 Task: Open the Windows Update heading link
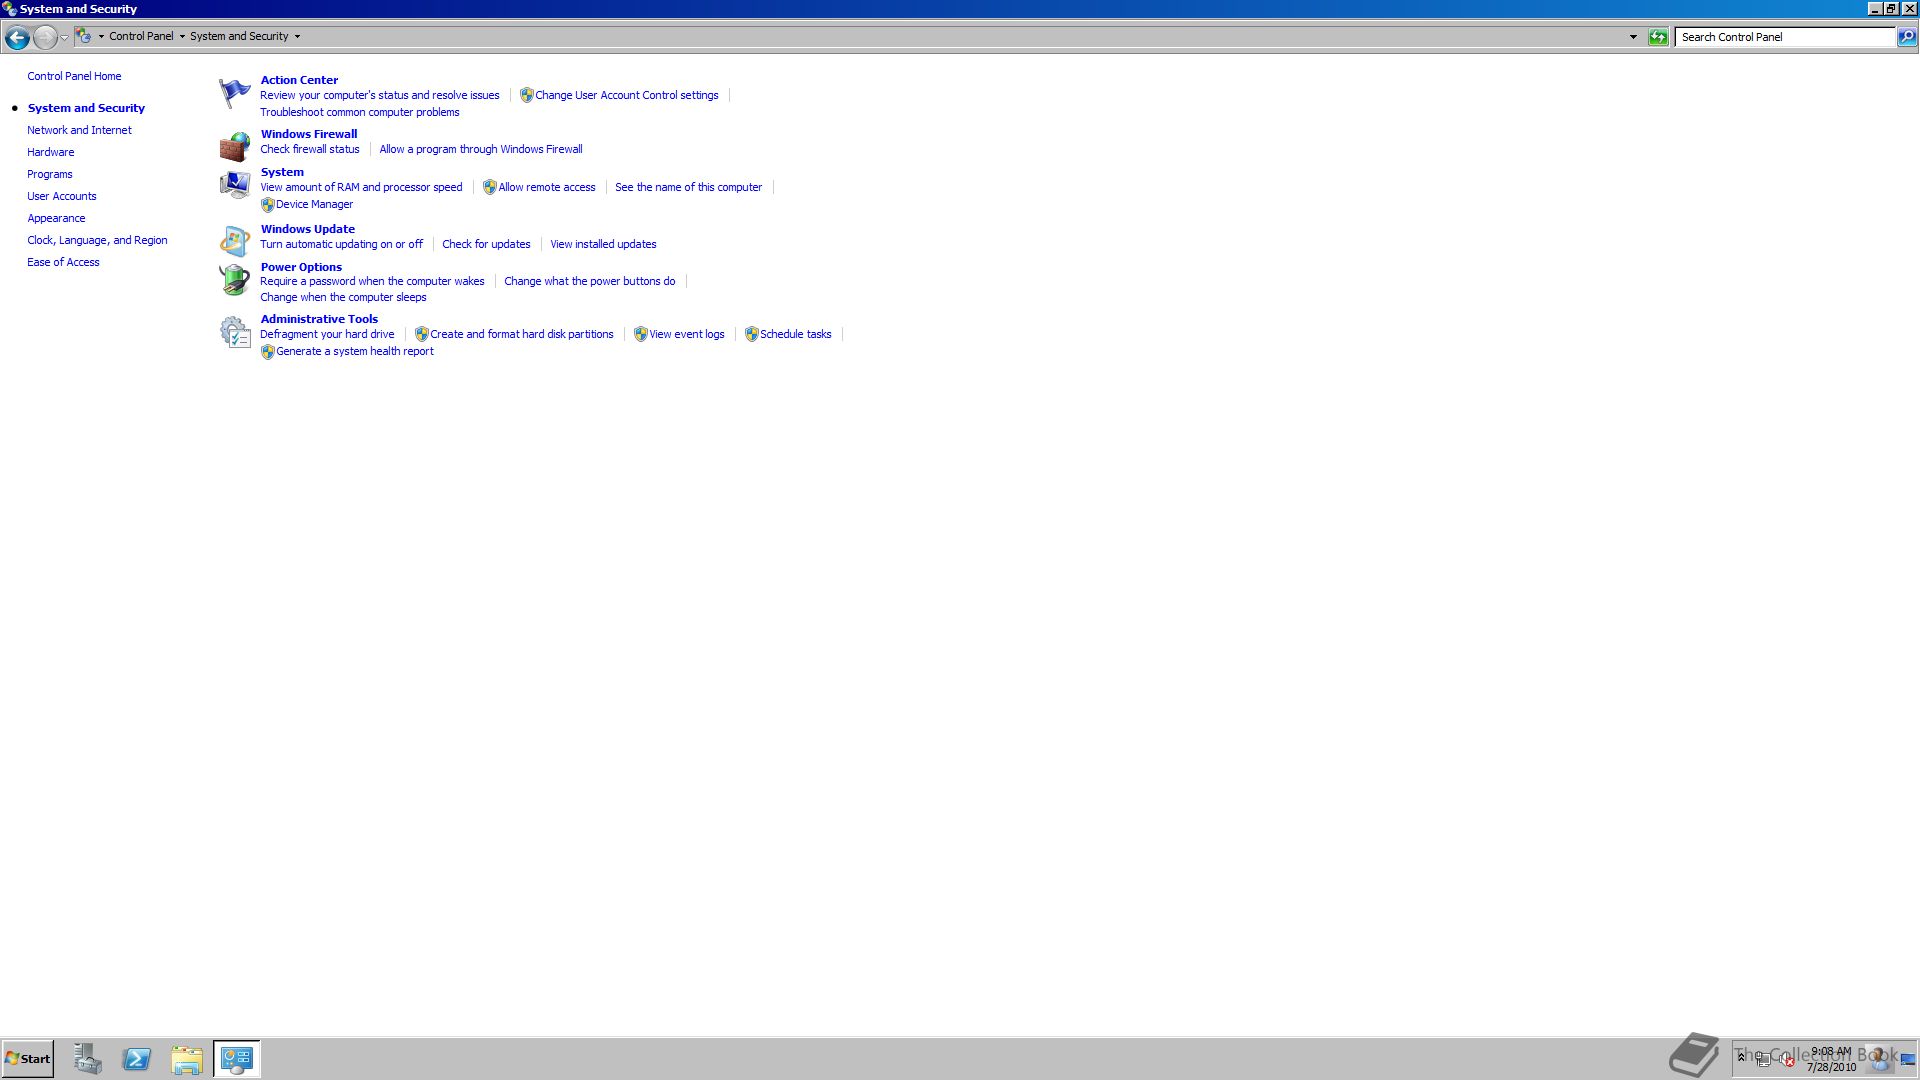(308, 229)
